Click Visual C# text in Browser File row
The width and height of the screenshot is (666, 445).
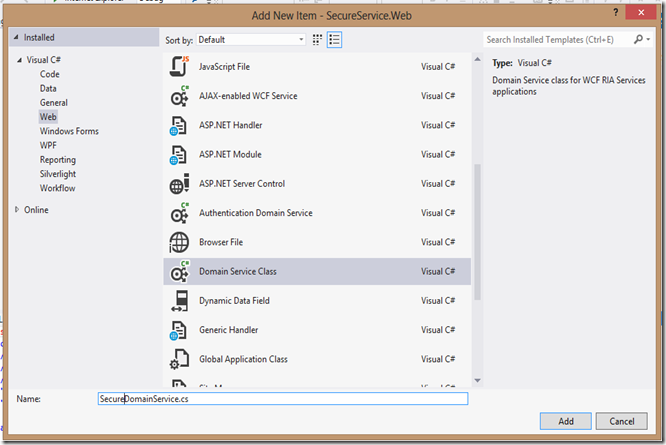click(x=438, y=242)
